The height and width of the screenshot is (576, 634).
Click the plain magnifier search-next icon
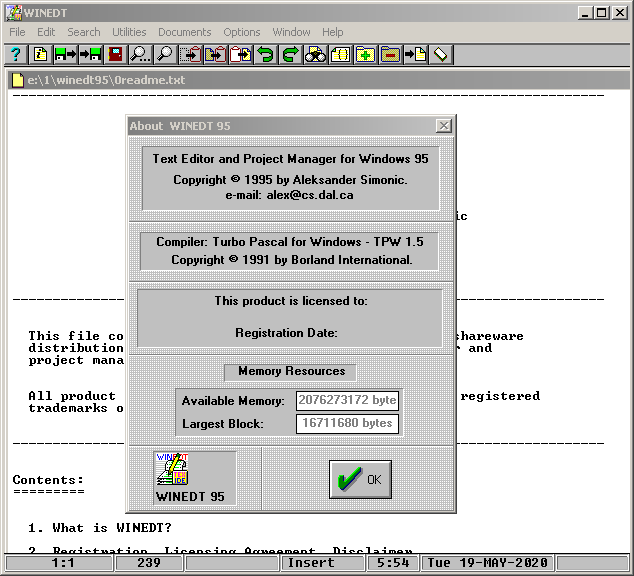click(x=165, y=54)
